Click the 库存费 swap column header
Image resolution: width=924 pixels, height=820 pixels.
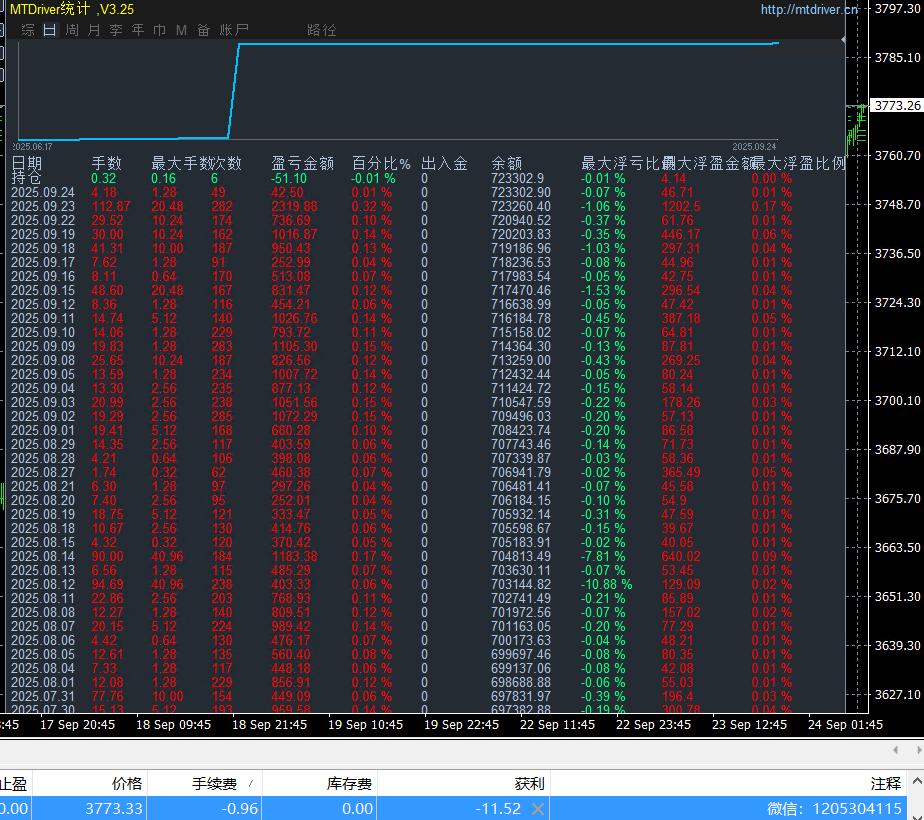(349, 784)
